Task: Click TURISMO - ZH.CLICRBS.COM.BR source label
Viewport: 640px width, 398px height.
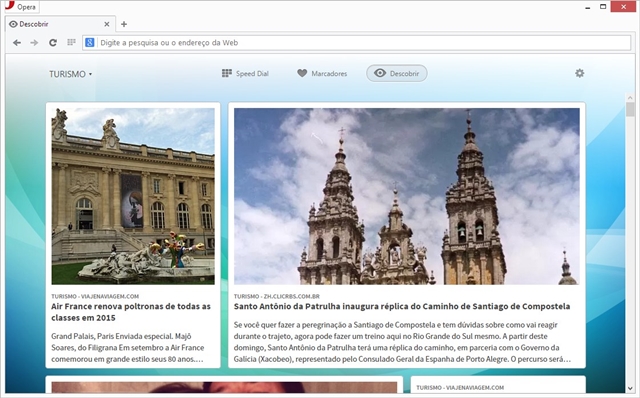Action: (277, 296)
